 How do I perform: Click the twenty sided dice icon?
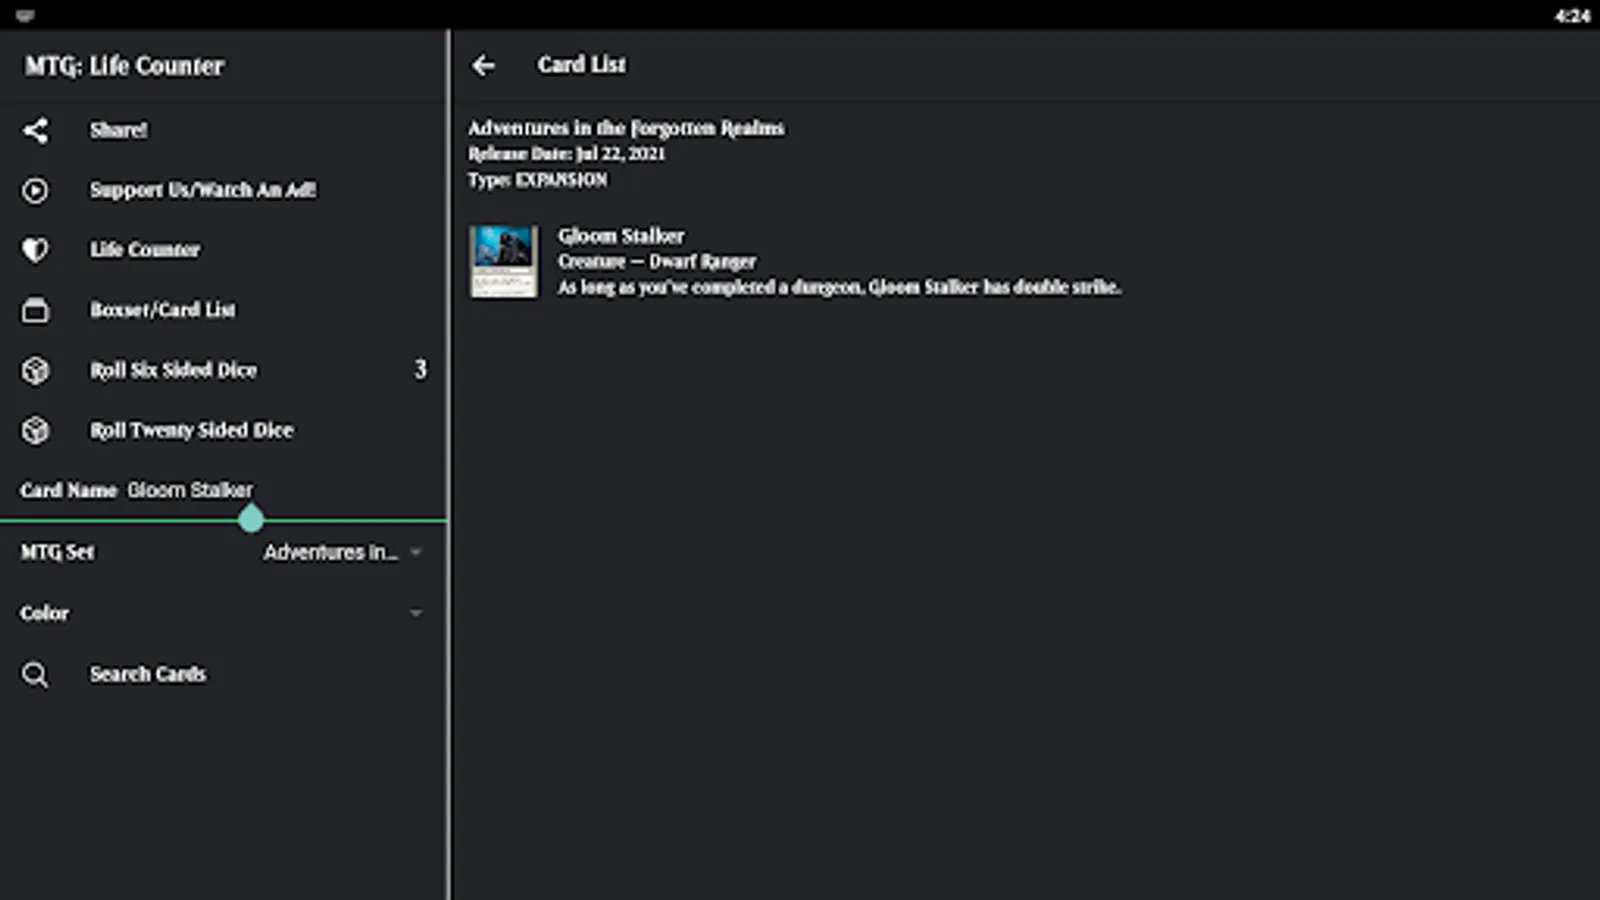pos(35,430)
